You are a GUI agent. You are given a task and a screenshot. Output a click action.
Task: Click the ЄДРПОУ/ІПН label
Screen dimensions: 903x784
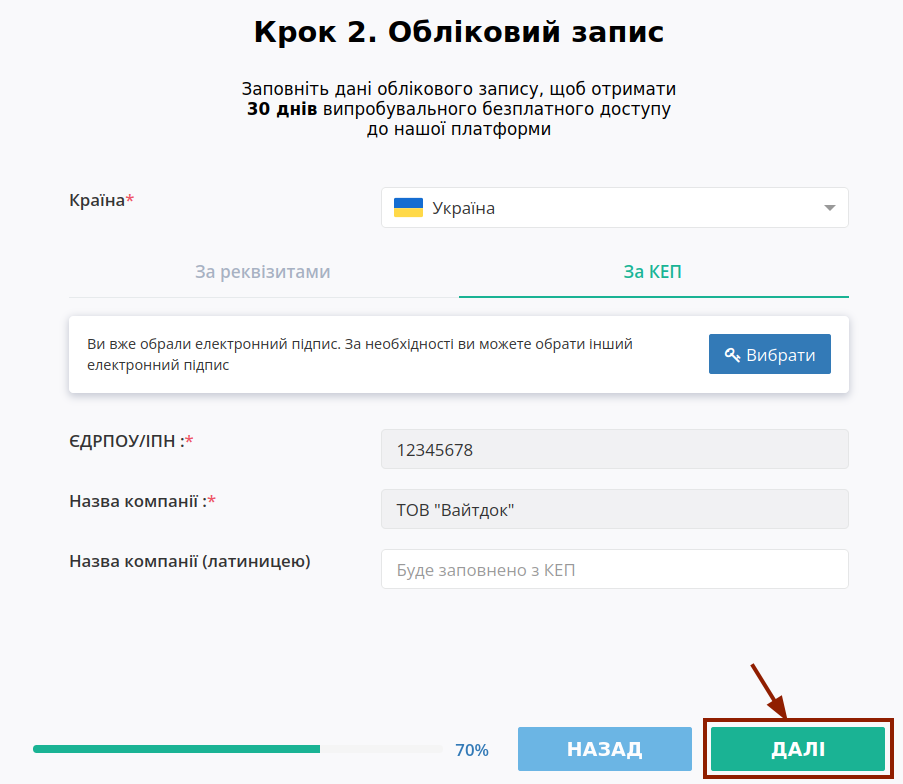(x=131, y=441)
